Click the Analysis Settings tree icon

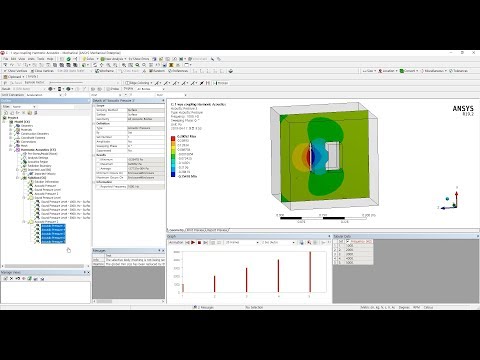click(x=24, y=158)
